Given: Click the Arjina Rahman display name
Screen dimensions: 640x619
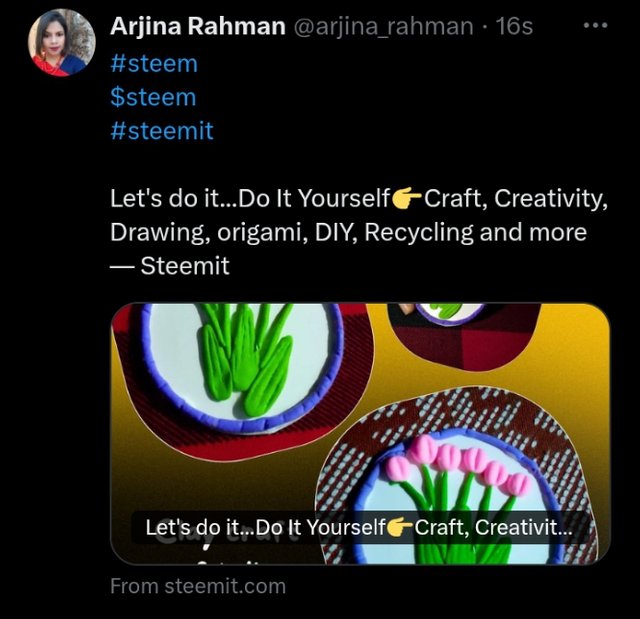Looking at the screenshot, I should coord(197,27).
